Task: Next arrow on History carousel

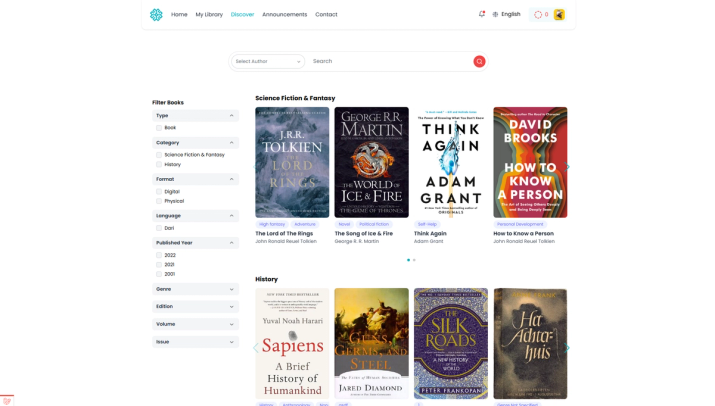Action: (567, 348)
